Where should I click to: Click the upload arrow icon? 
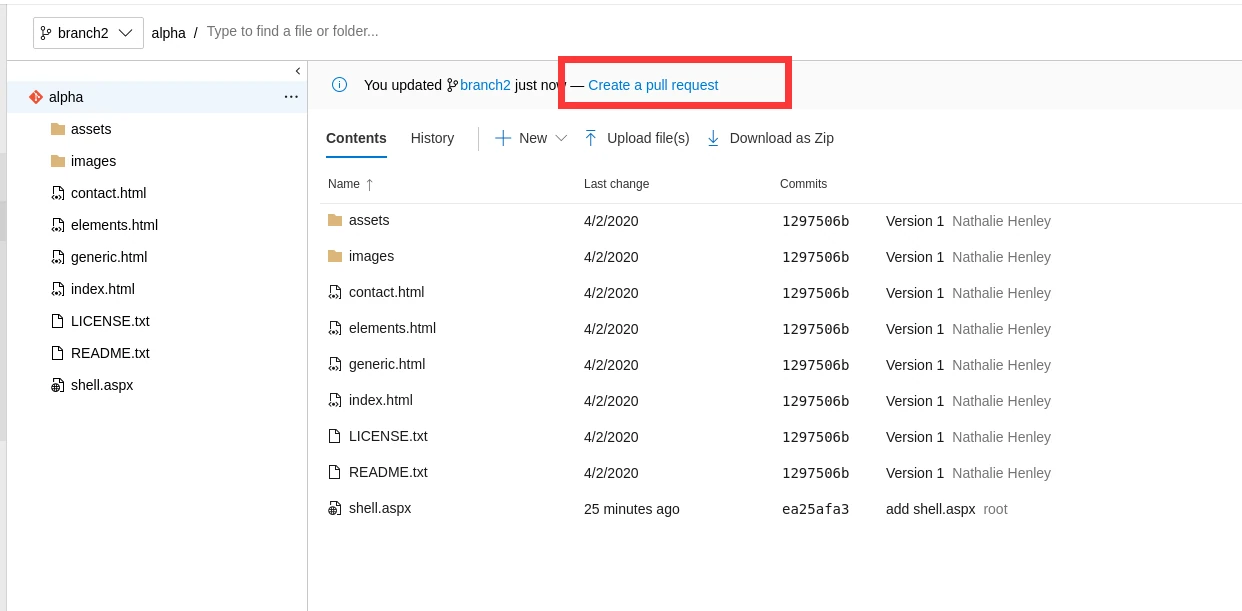[591, 138]
